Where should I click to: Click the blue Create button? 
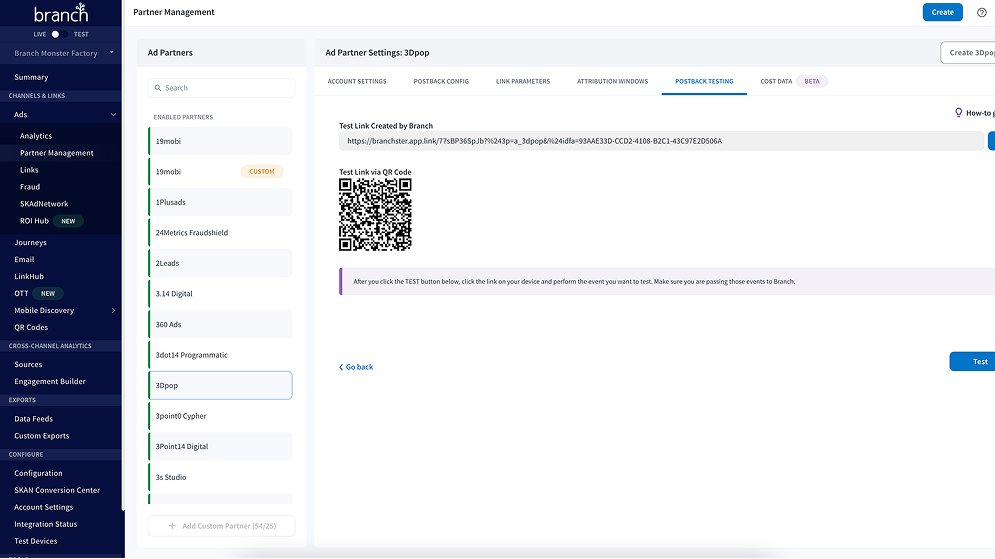(942, 12)
